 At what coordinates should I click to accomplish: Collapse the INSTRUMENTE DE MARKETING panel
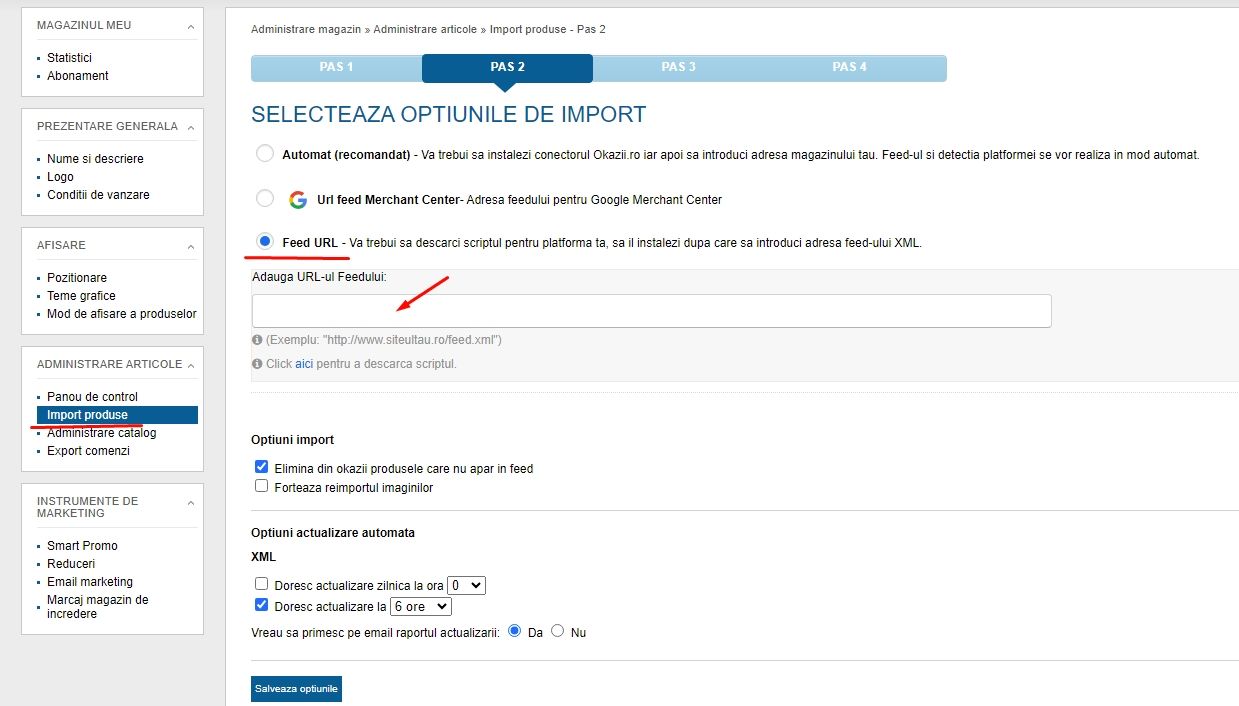coord(190,502)
